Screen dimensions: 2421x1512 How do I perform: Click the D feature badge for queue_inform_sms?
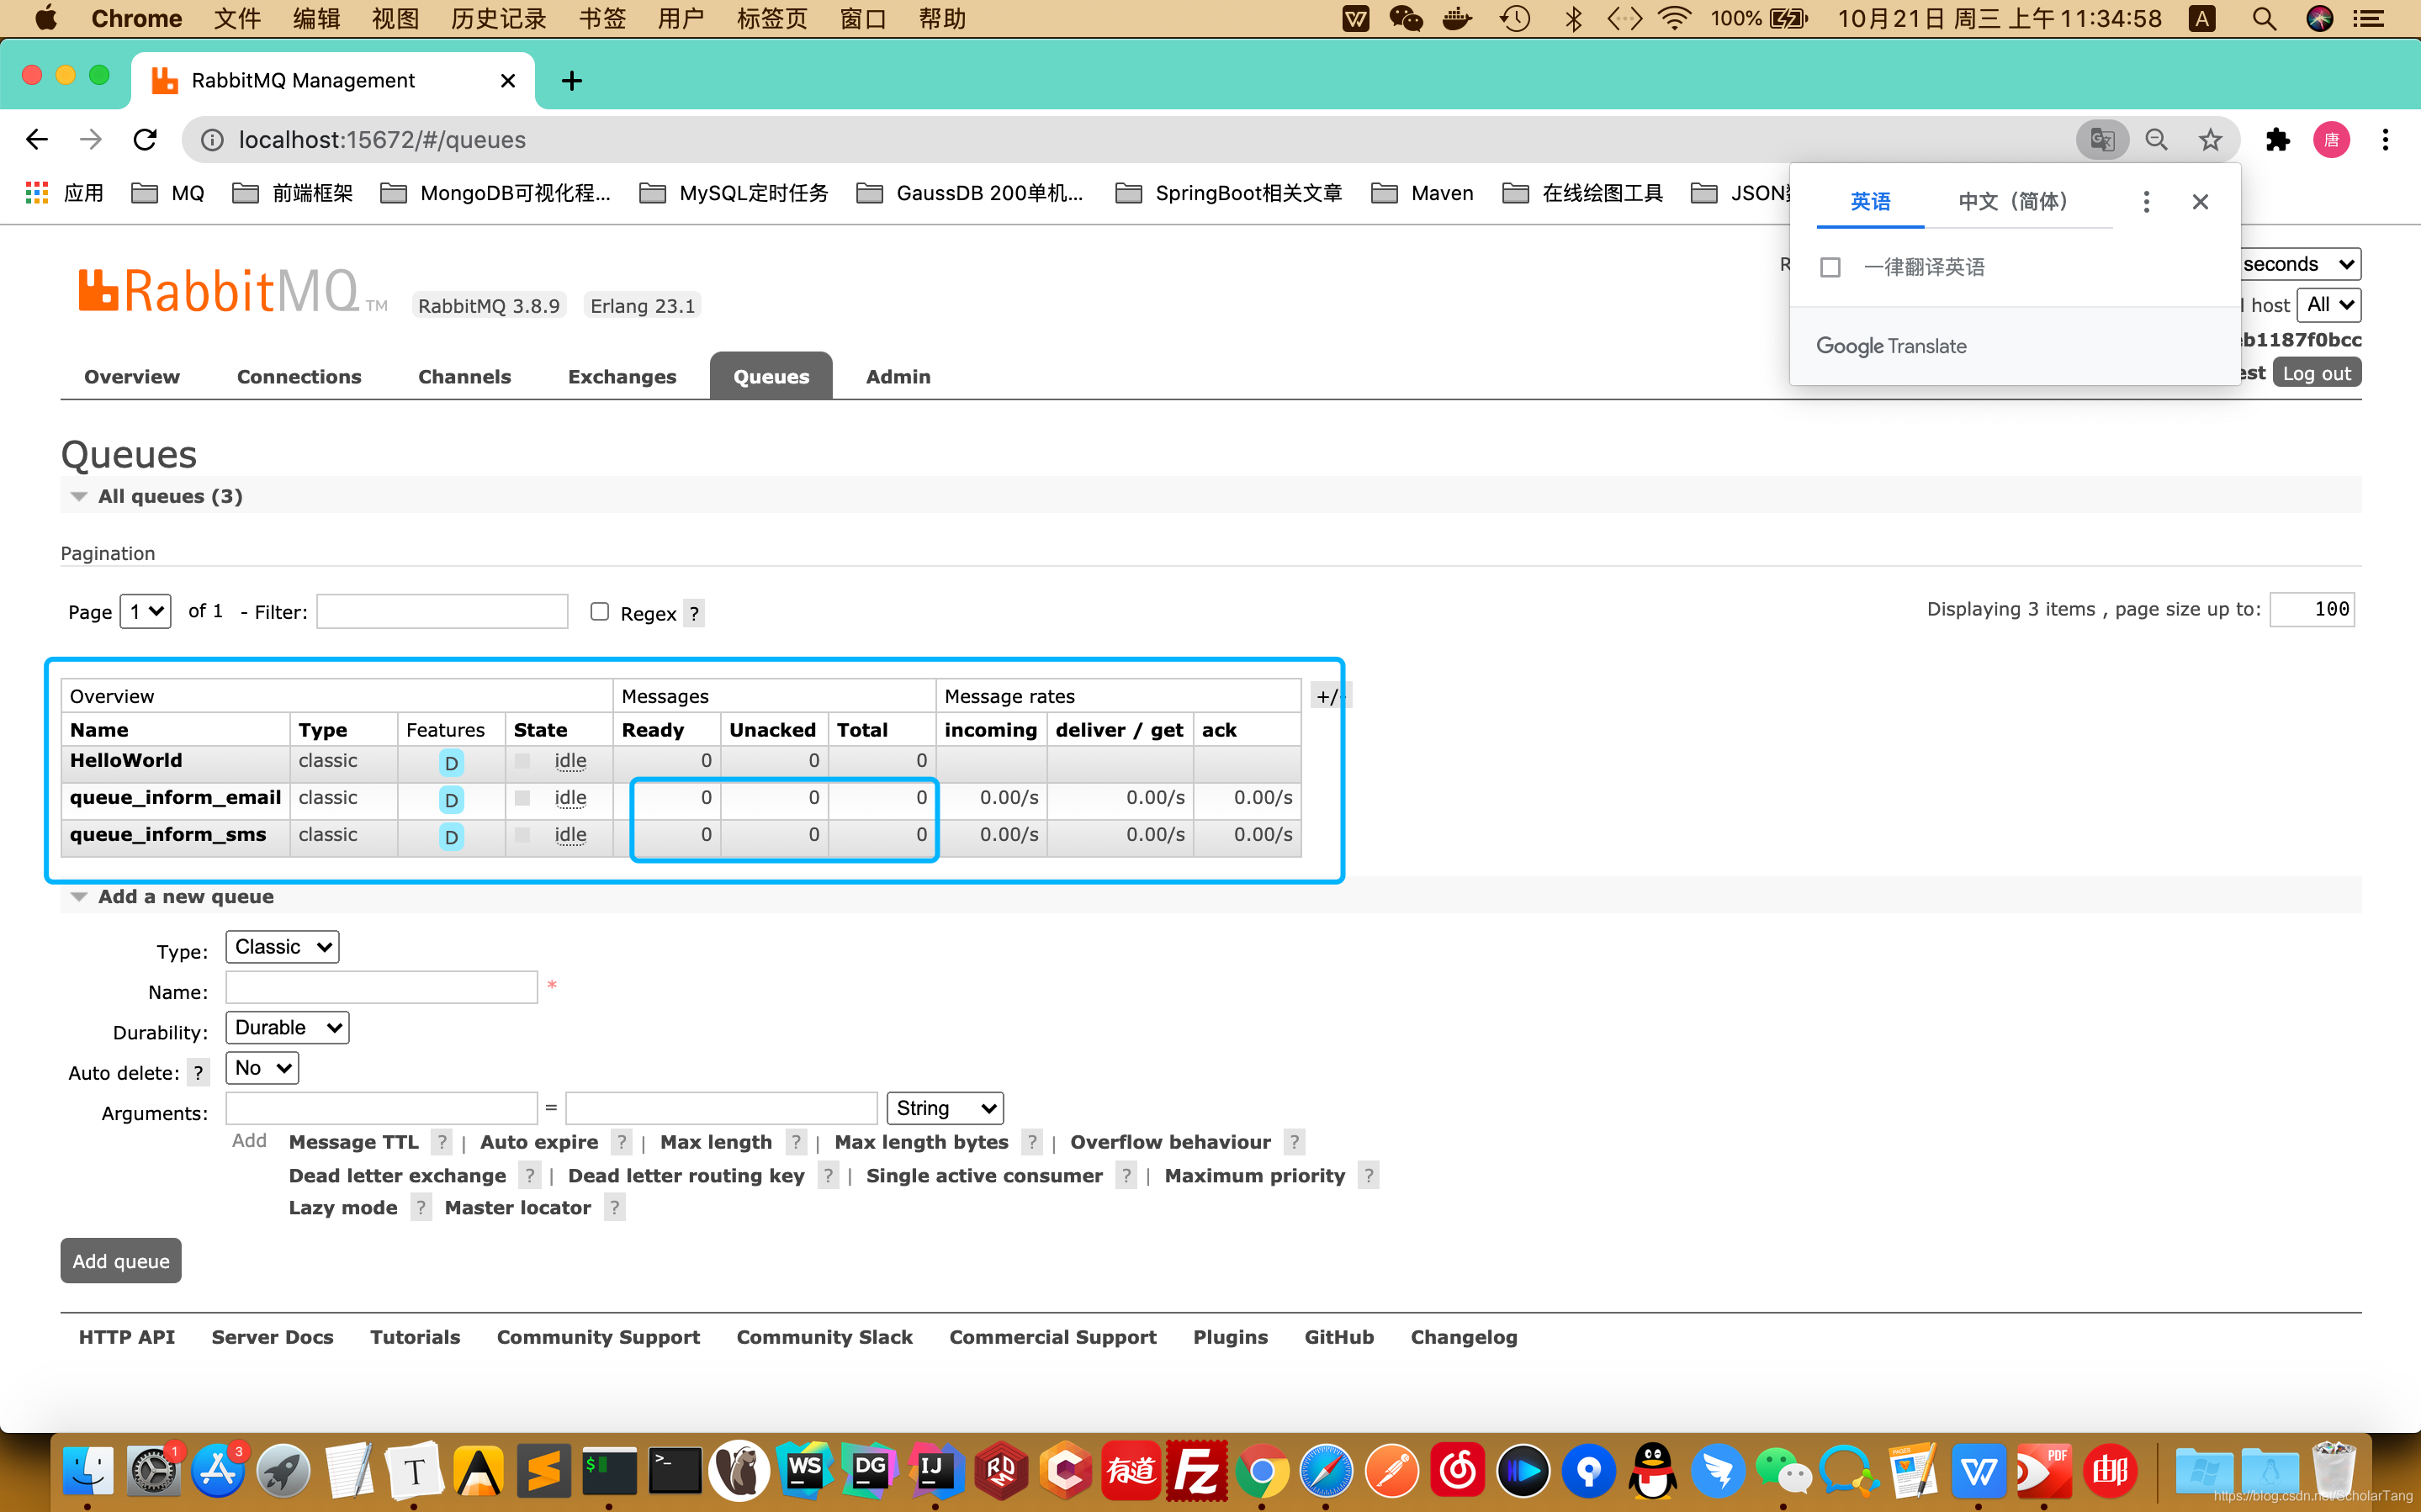451,837
